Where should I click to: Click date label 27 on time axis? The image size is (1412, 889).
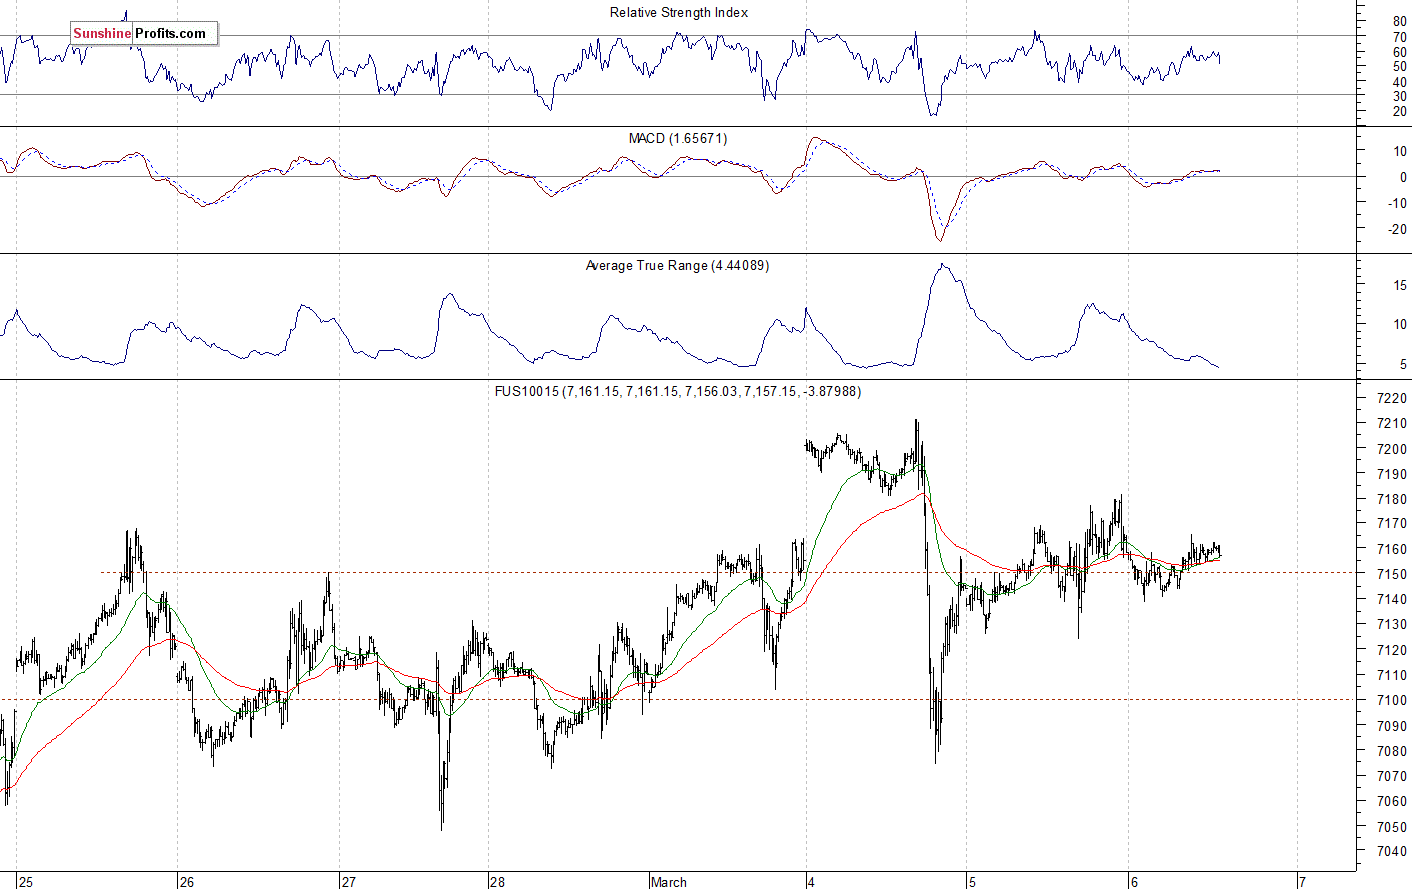(x=348, y=882)
